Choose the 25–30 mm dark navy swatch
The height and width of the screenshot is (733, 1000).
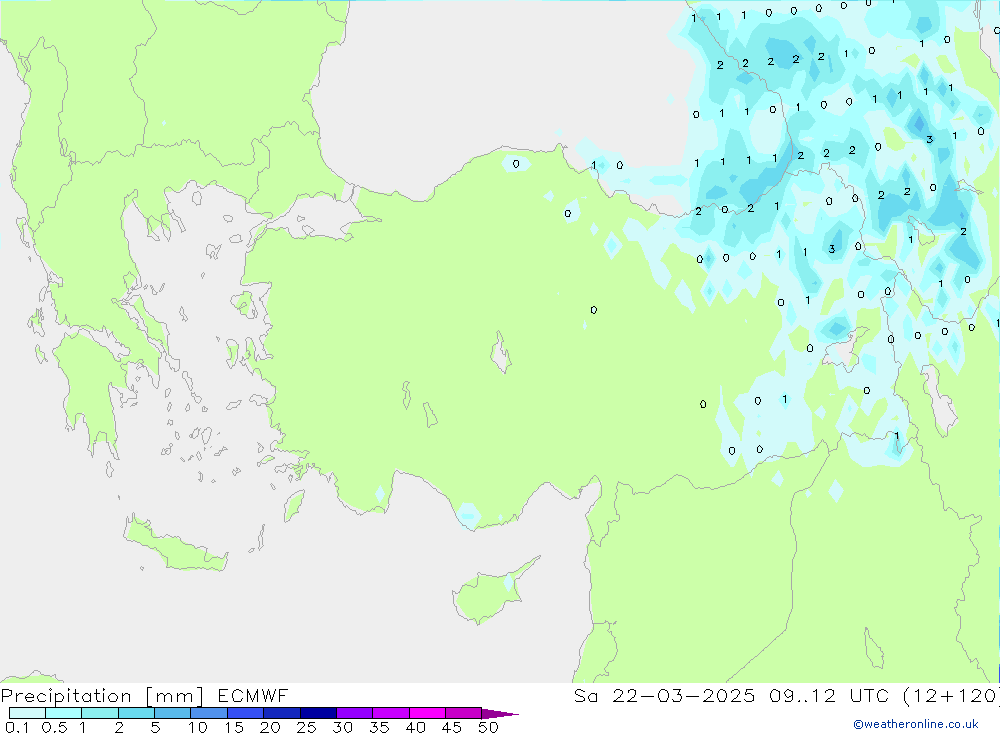318,713
